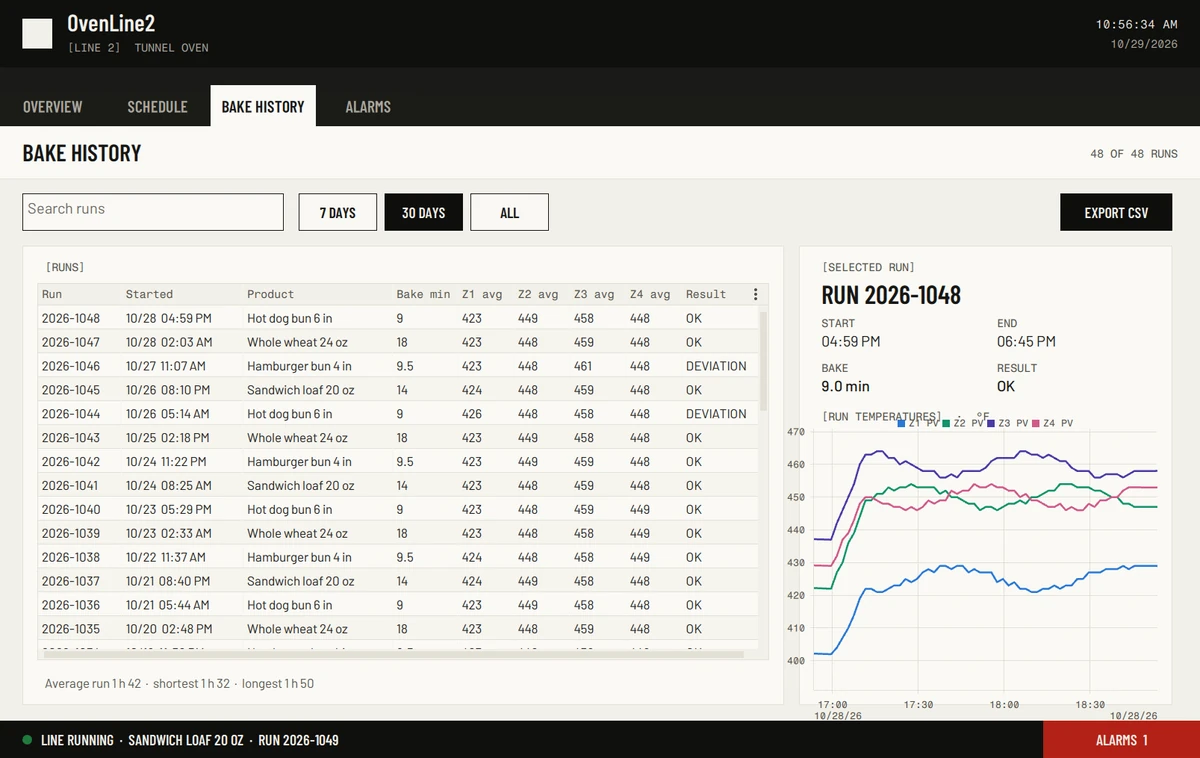Select run 2026-1039 in the table
Image resolution: width=1200 pixels, height=758 pixels.
click(399, 534)
